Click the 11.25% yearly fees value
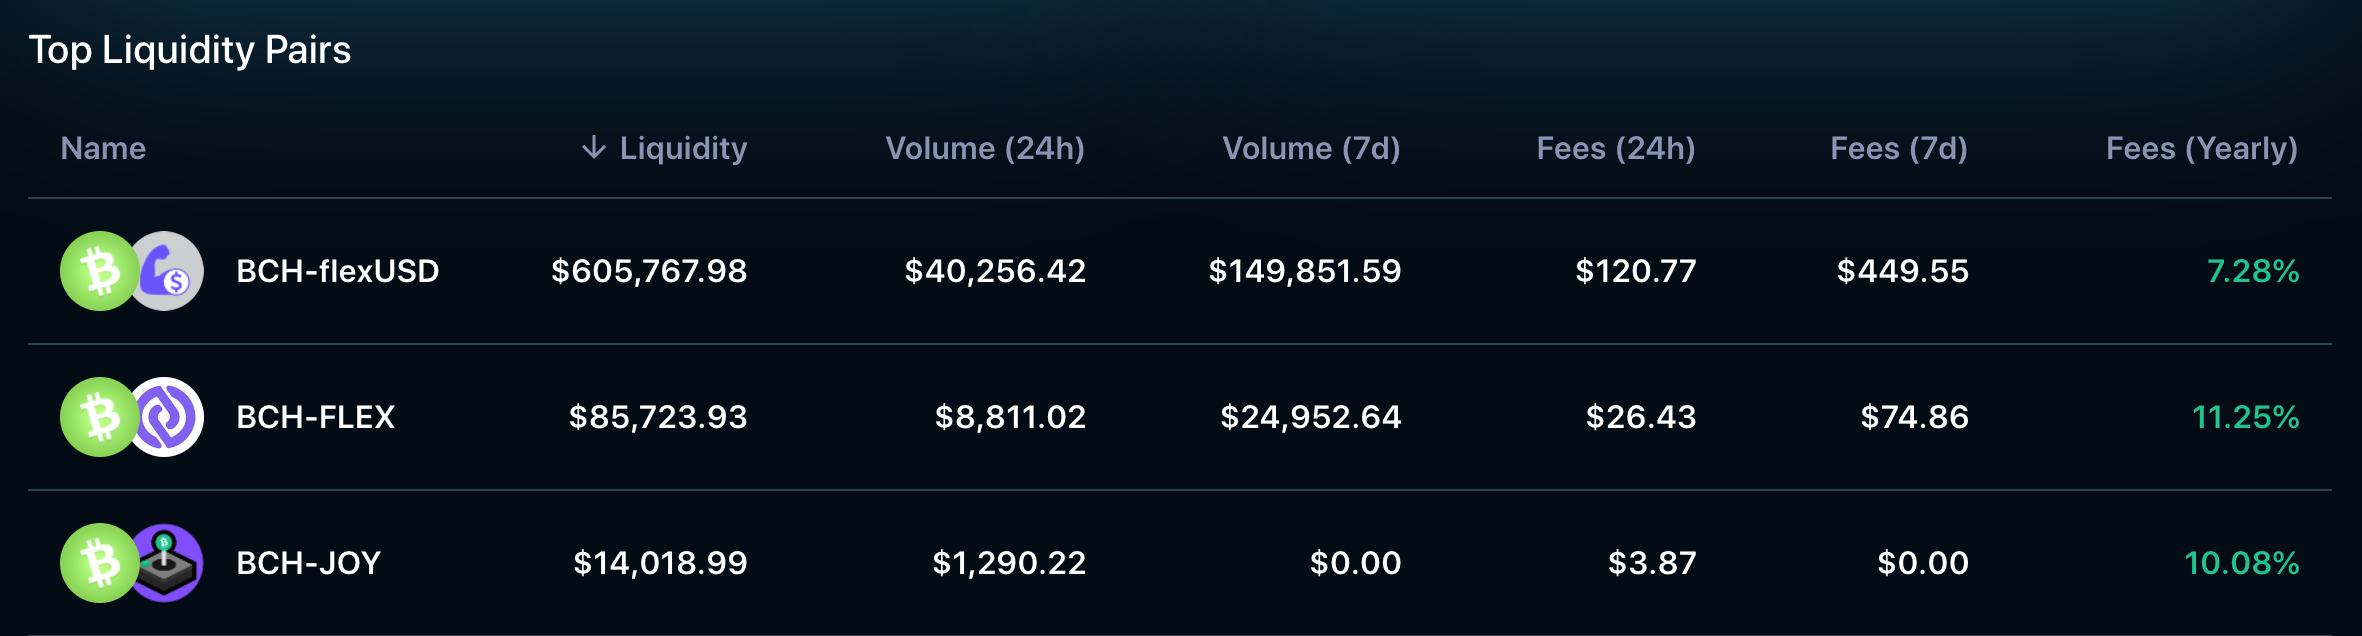2362x636 pixels. coord(2246,417)
